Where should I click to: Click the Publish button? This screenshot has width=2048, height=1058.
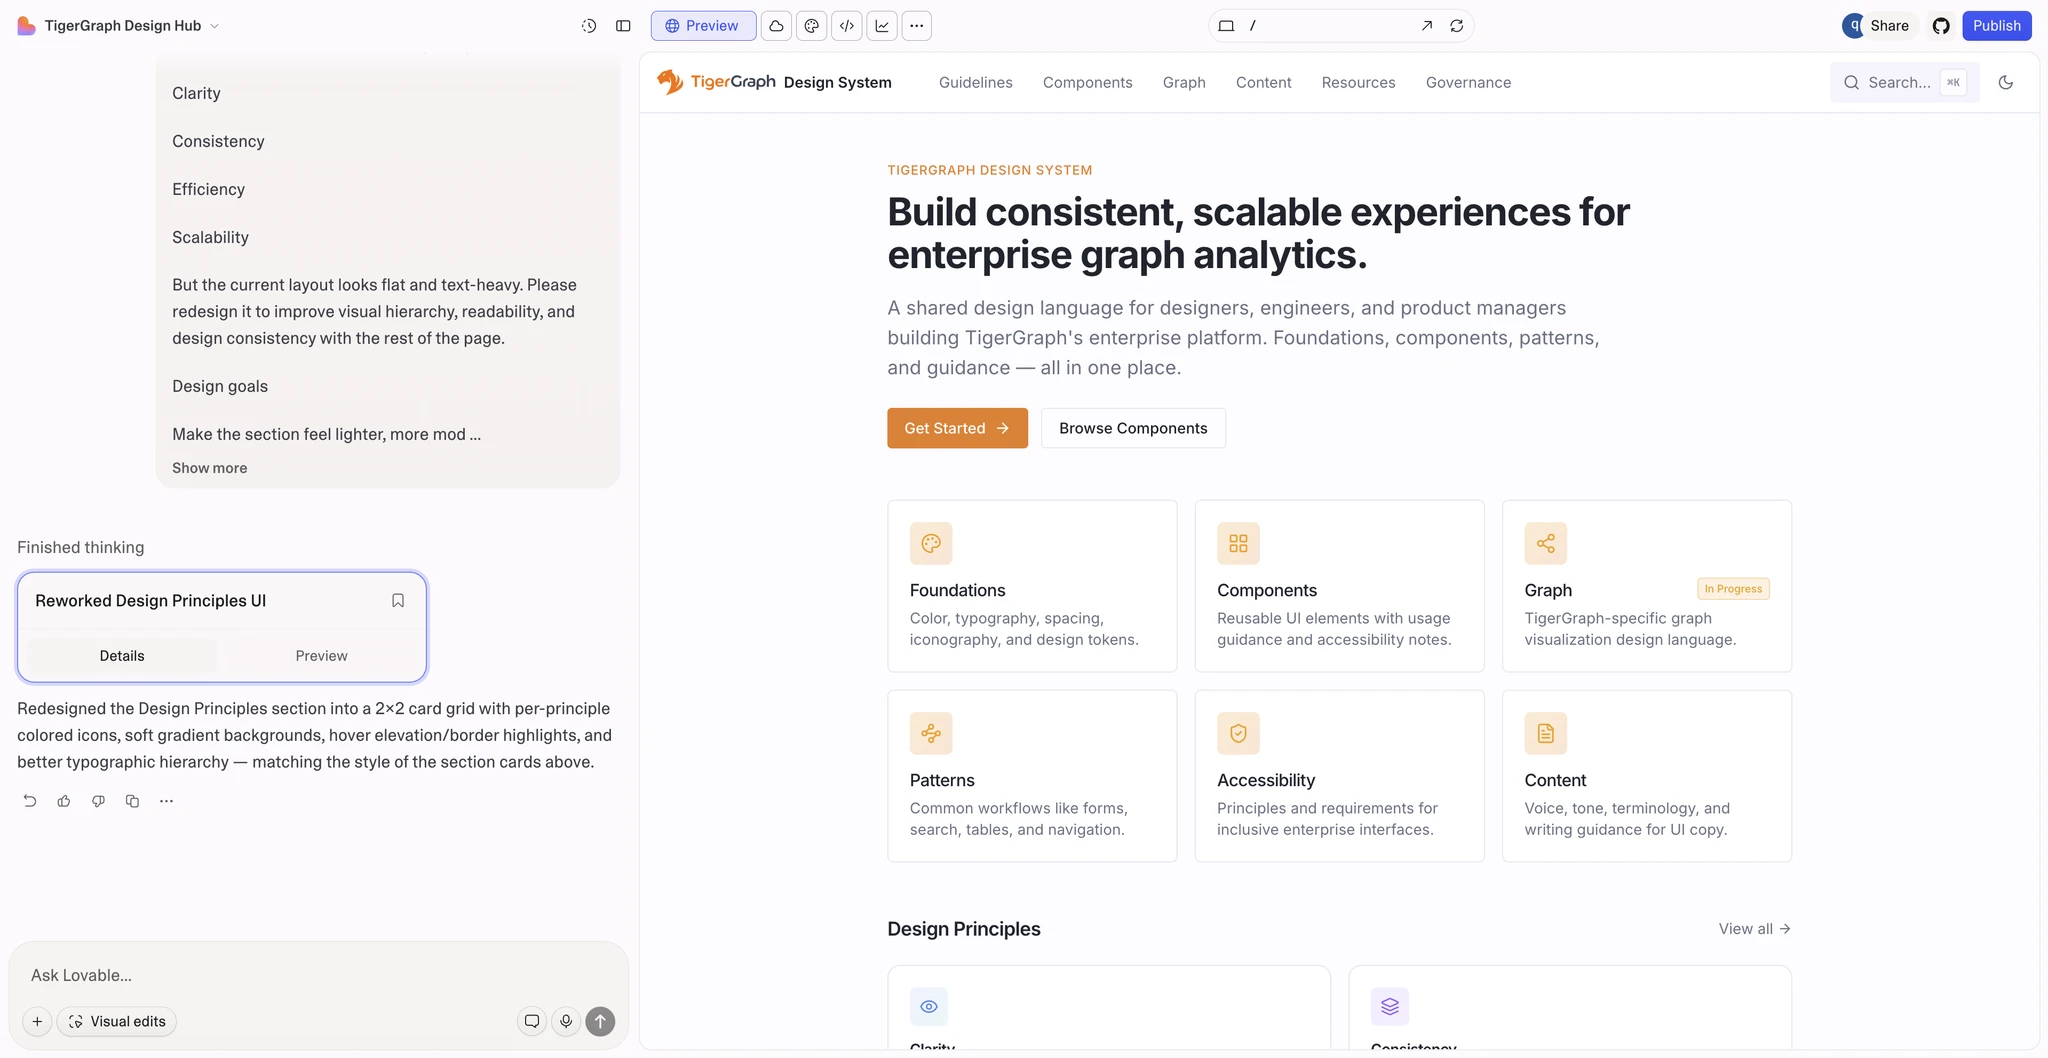(x=1996, y=26)
